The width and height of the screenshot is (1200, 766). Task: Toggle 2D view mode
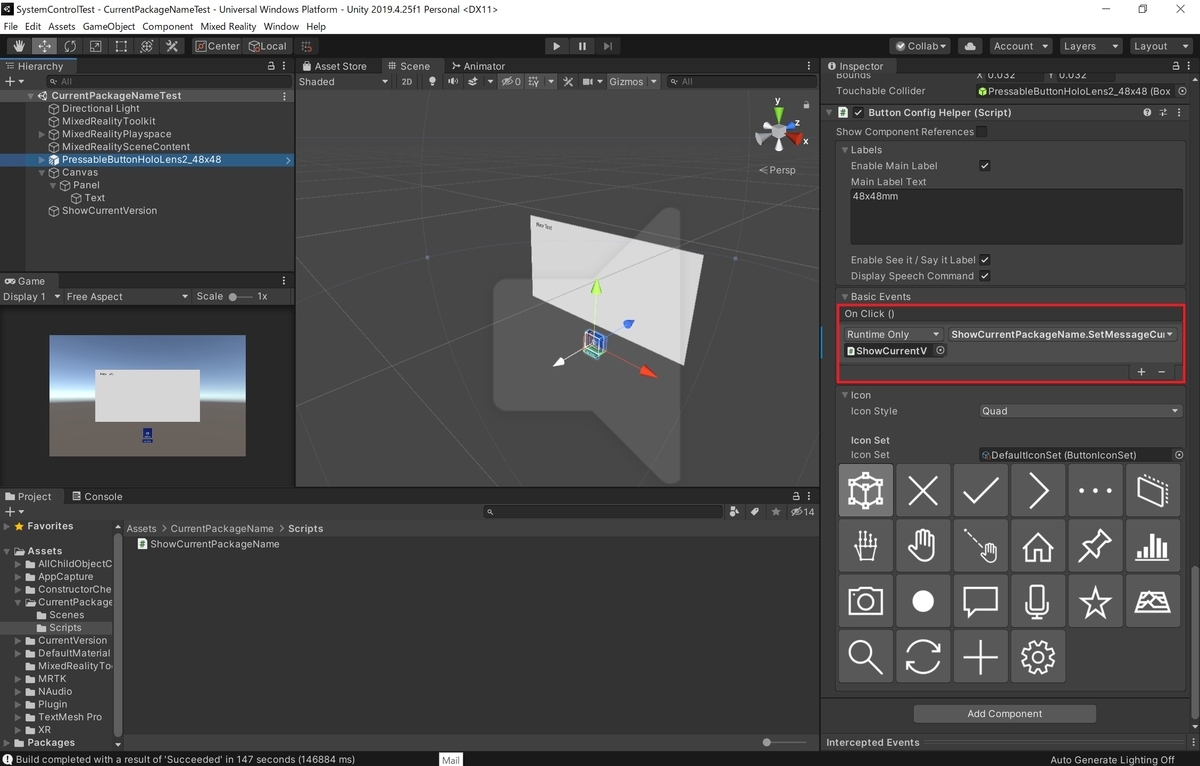pos(407,82)
